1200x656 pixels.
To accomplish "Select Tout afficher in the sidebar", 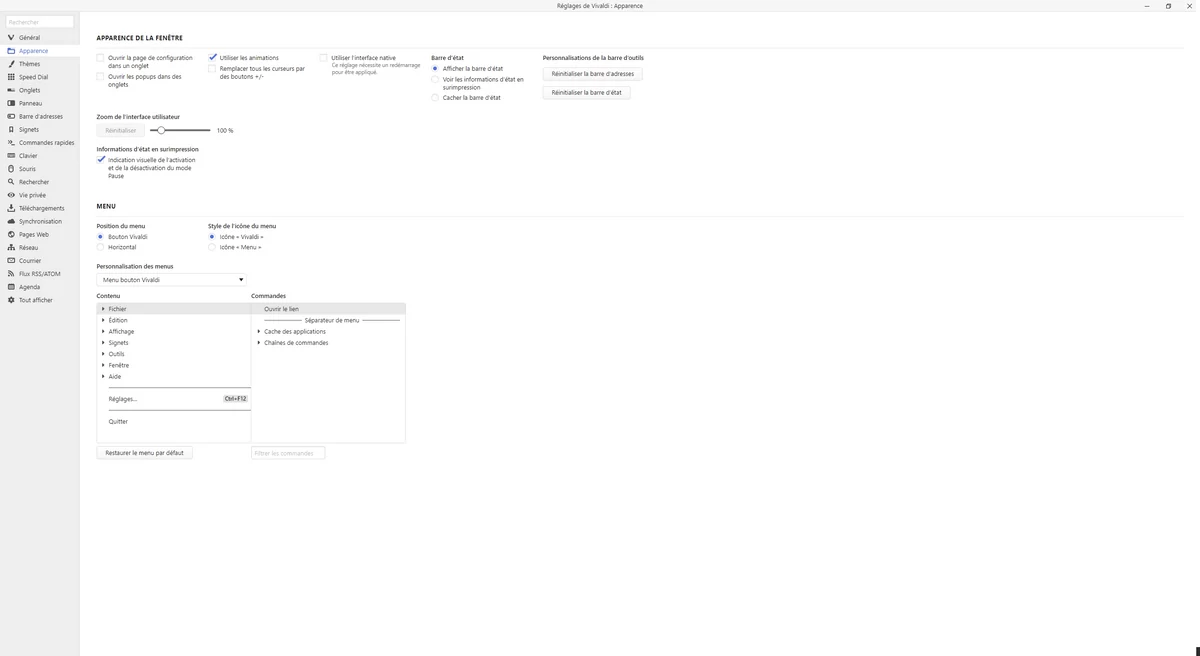I will (x=40, y=300).
